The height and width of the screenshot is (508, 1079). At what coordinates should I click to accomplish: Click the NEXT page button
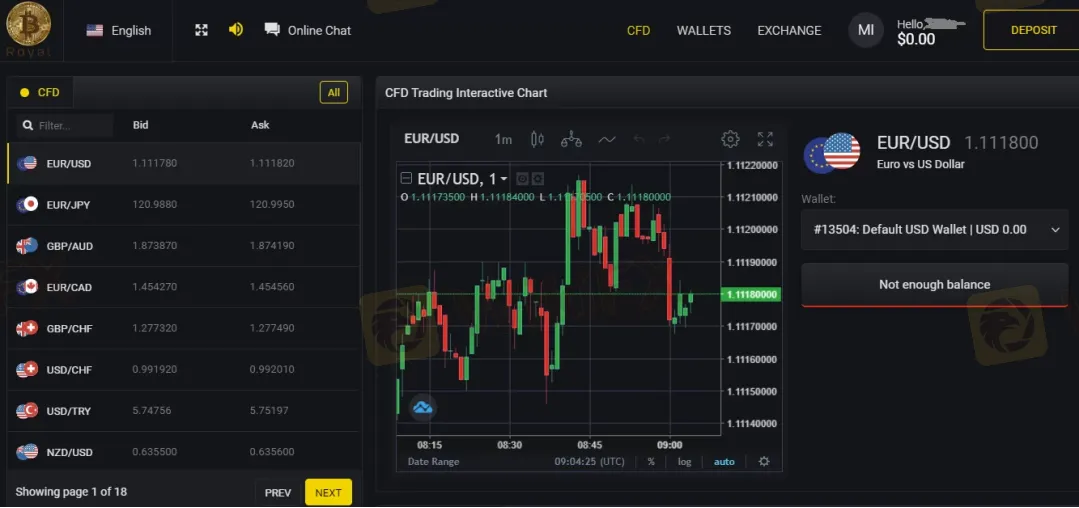(328, 493)
